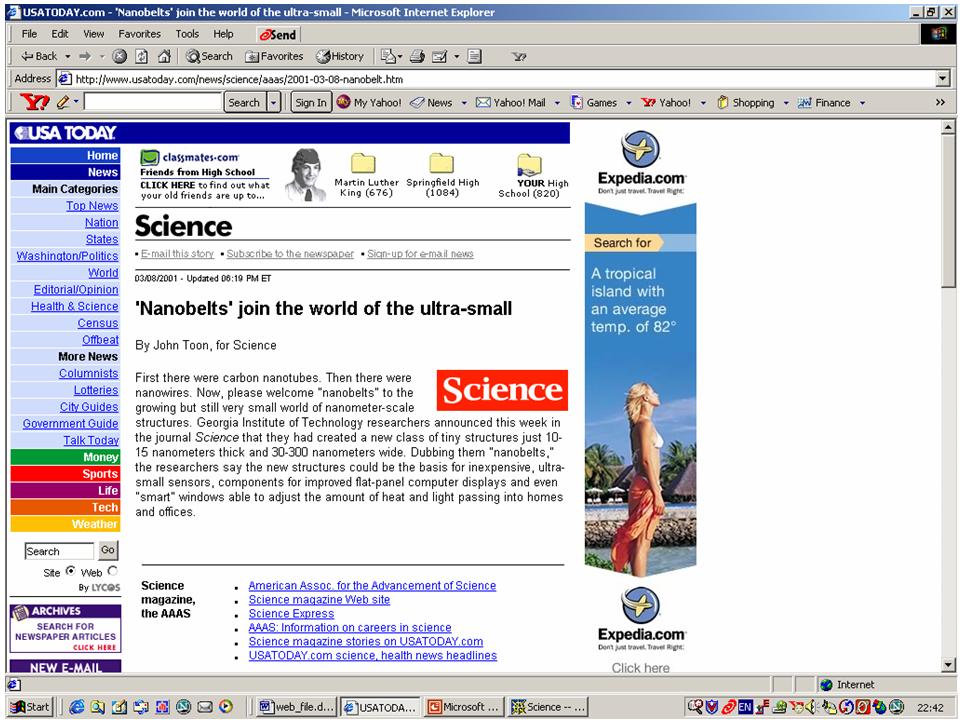Expand the Games dropdown arrow
Screen dimensions: 960x720
click(x=628, y=102)
